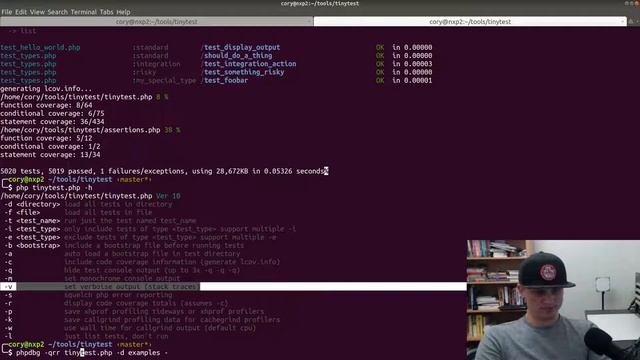Click 'statement coverage: 36/434' line
This screenshot has height=360, width=640.
(52, 122)
